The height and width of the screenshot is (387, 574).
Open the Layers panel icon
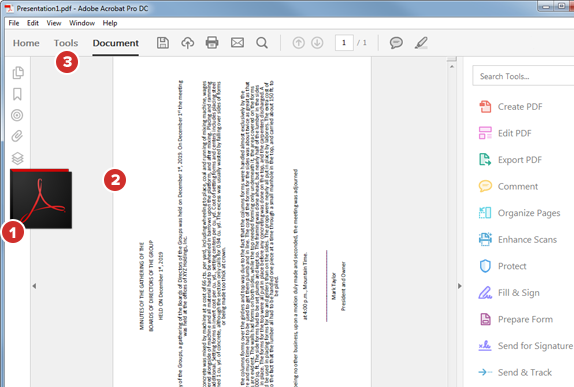[x=17, y=158]
